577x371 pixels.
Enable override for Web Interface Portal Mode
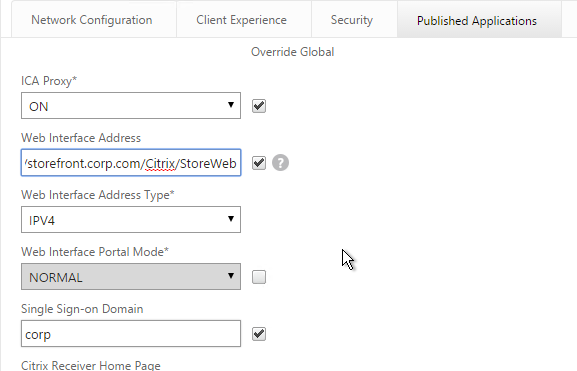point(259,277)
